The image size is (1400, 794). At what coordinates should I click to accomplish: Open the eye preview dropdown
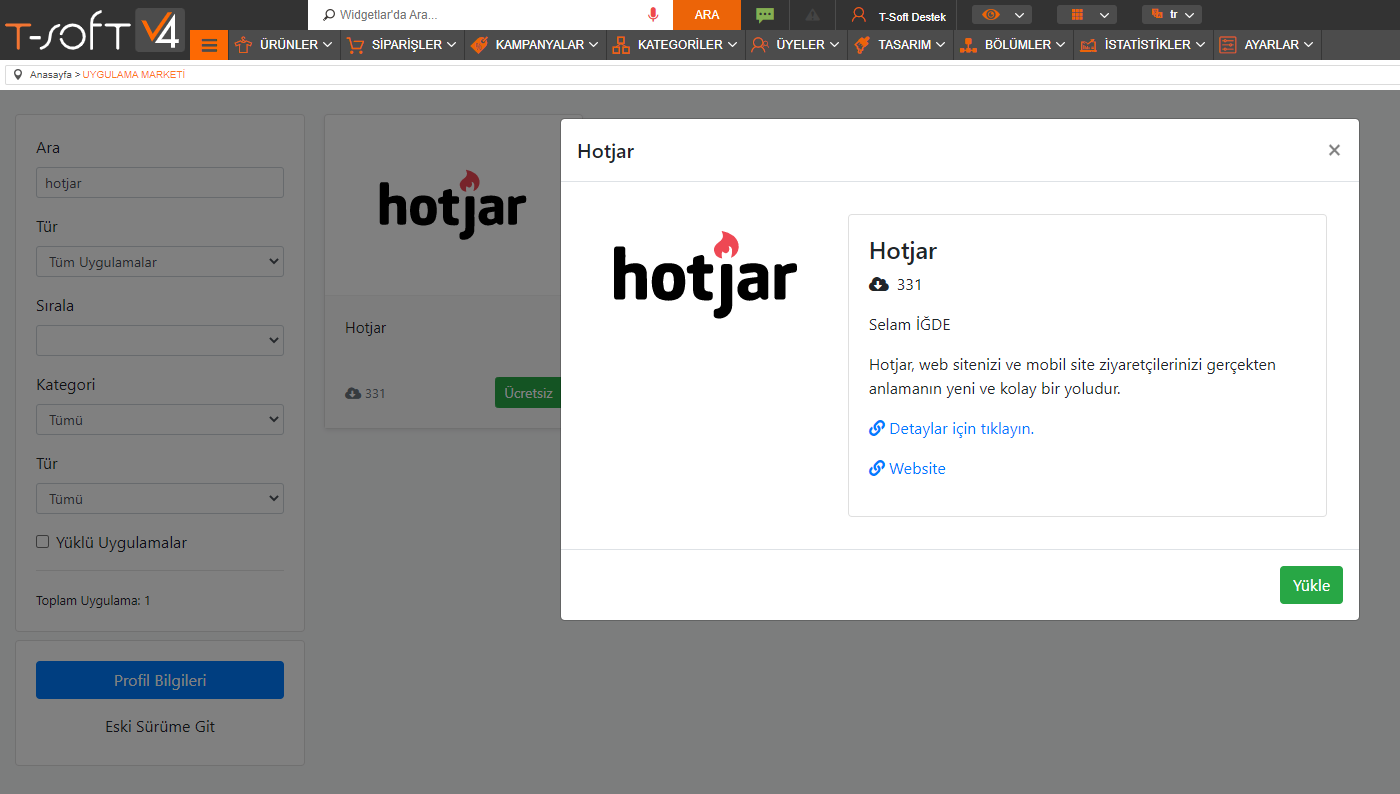(1002, 15)
